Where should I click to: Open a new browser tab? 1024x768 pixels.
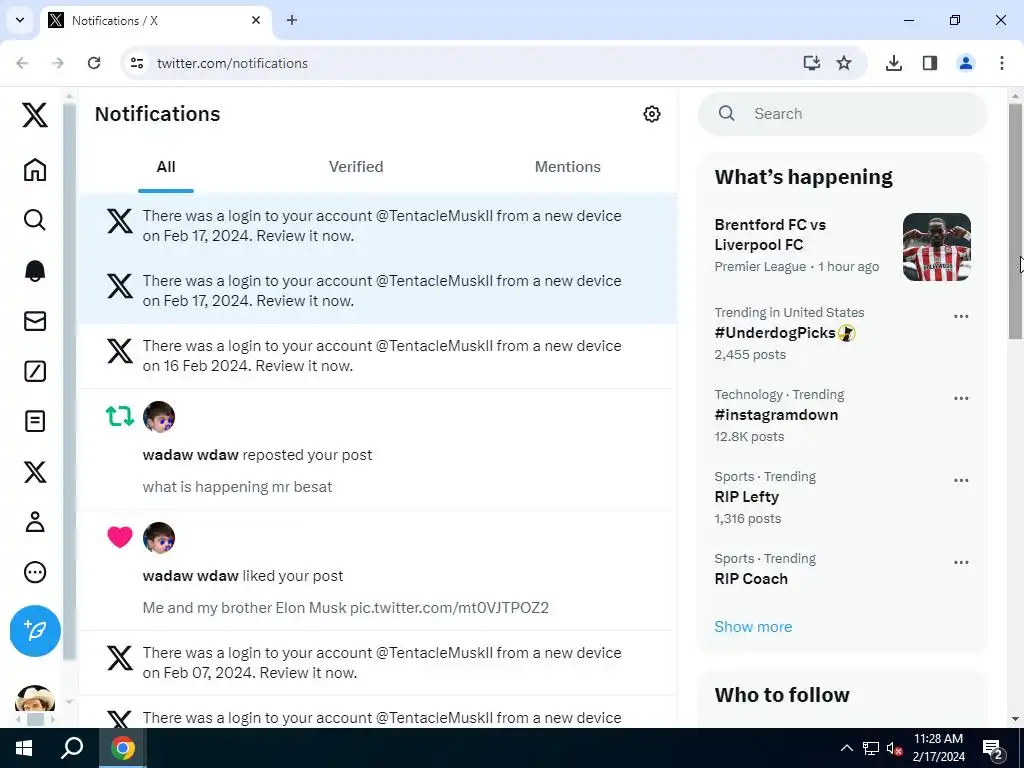coord(292,20)
